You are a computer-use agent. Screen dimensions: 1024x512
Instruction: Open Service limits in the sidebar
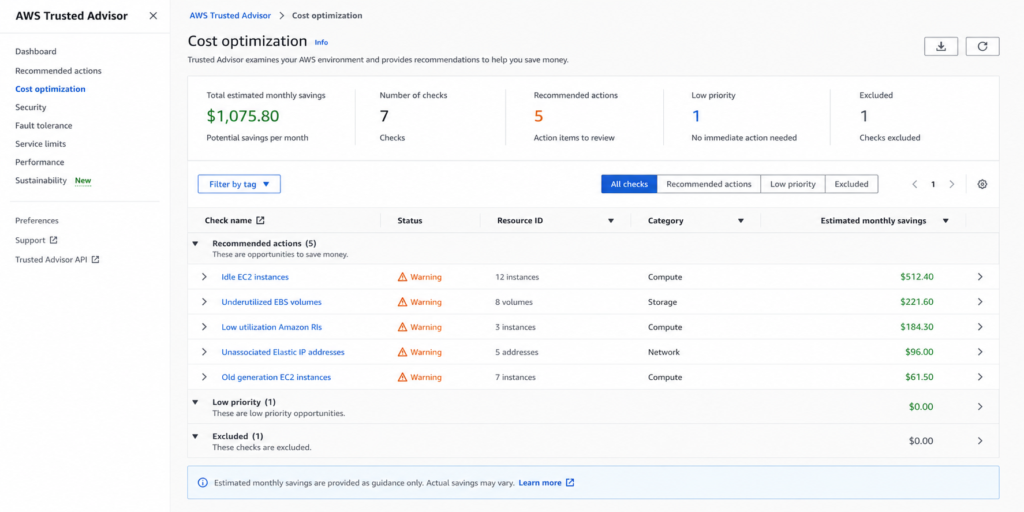(40, 144)
